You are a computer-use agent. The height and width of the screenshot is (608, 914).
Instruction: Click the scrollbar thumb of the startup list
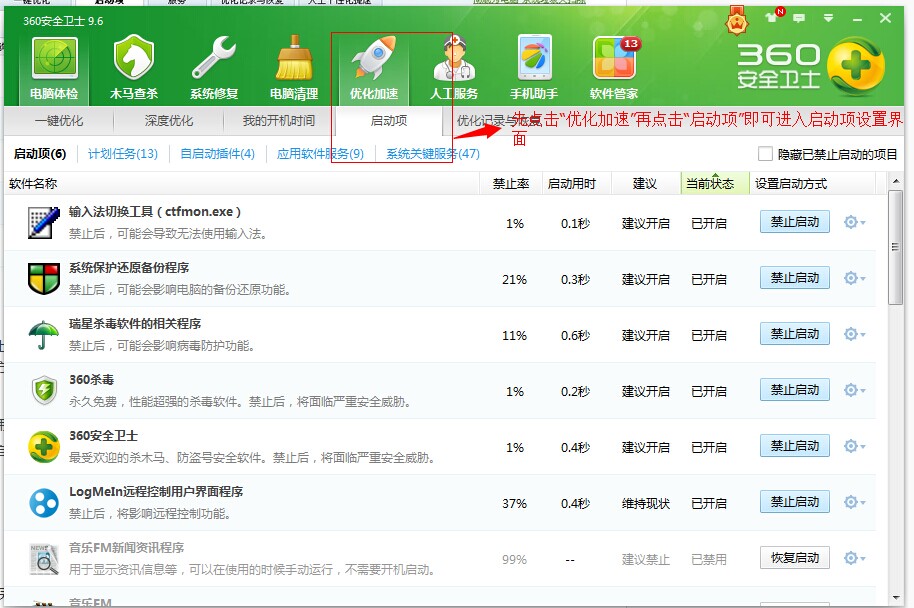895,247
